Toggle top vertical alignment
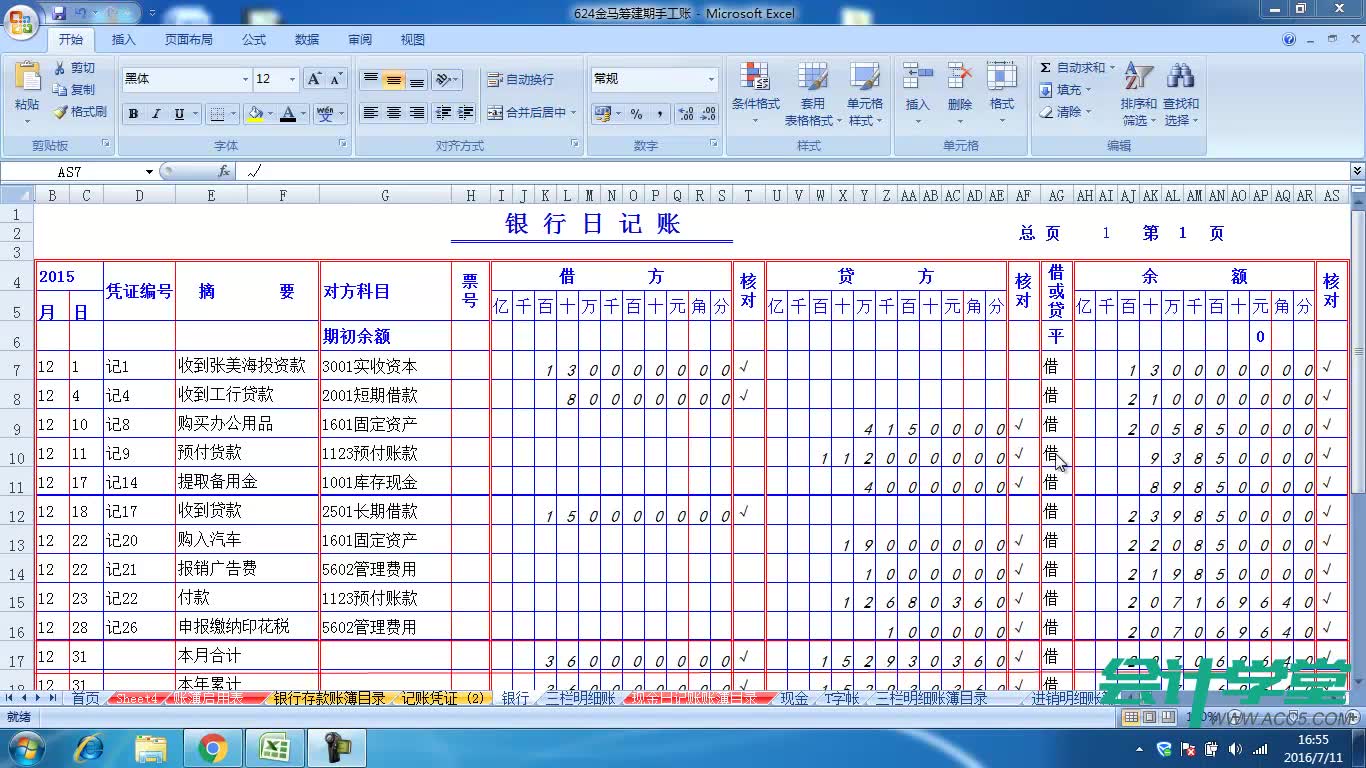This screenshot has height=768, width=1366. coord(371,79)
